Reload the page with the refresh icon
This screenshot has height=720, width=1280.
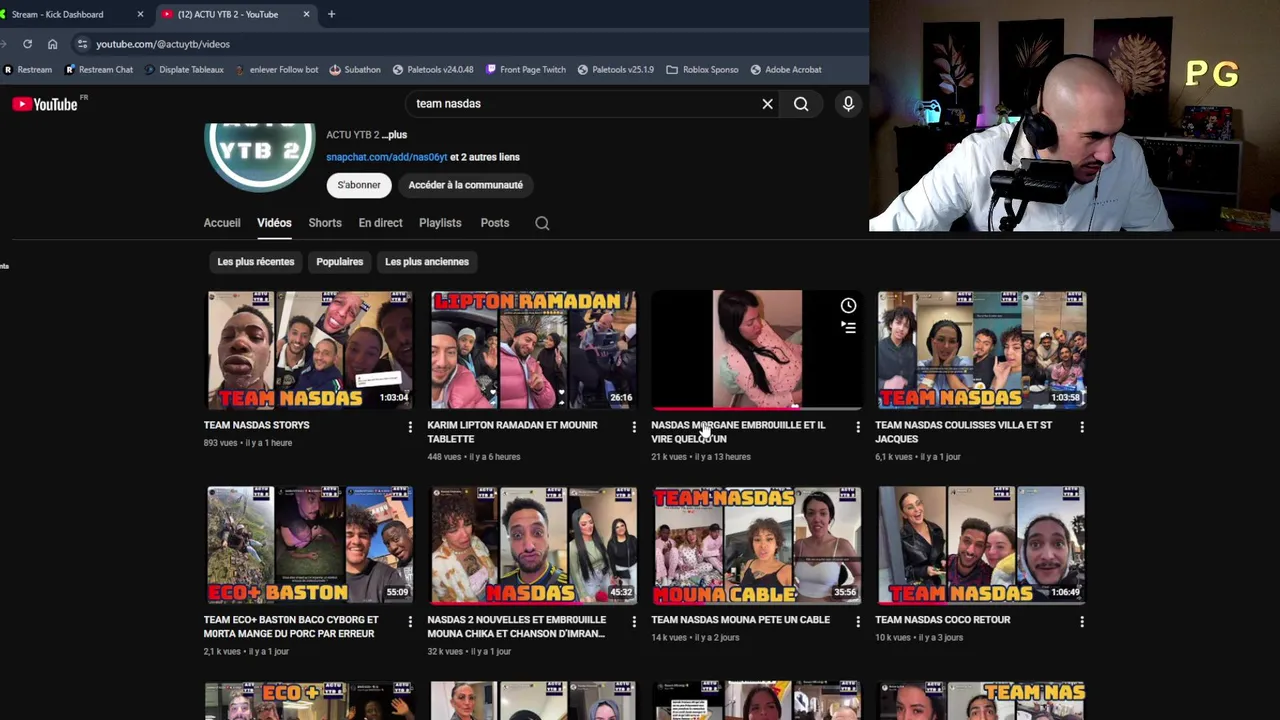pyautogui.click(x=27, y=44)
